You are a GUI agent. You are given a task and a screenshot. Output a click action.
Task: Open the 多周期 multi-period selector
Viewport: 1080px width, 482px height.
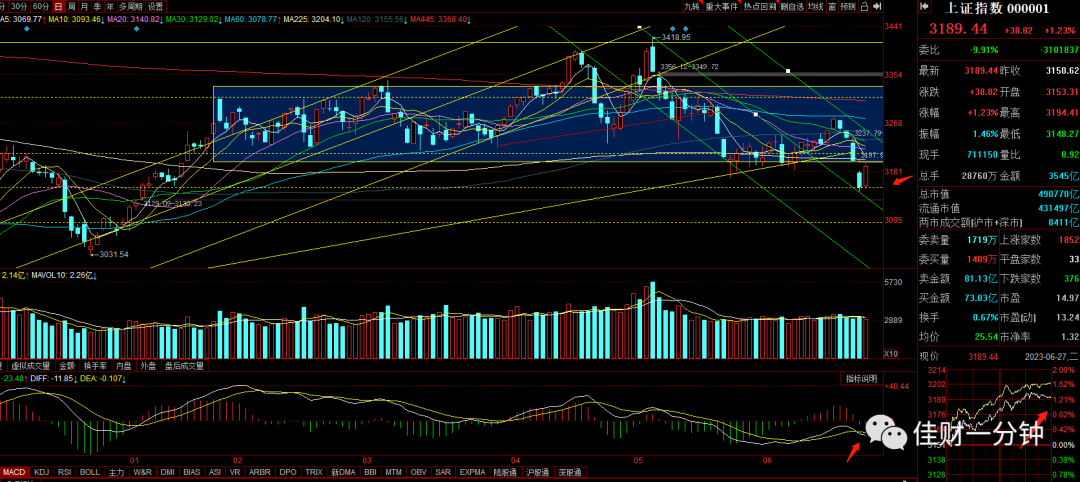(131, 6)
